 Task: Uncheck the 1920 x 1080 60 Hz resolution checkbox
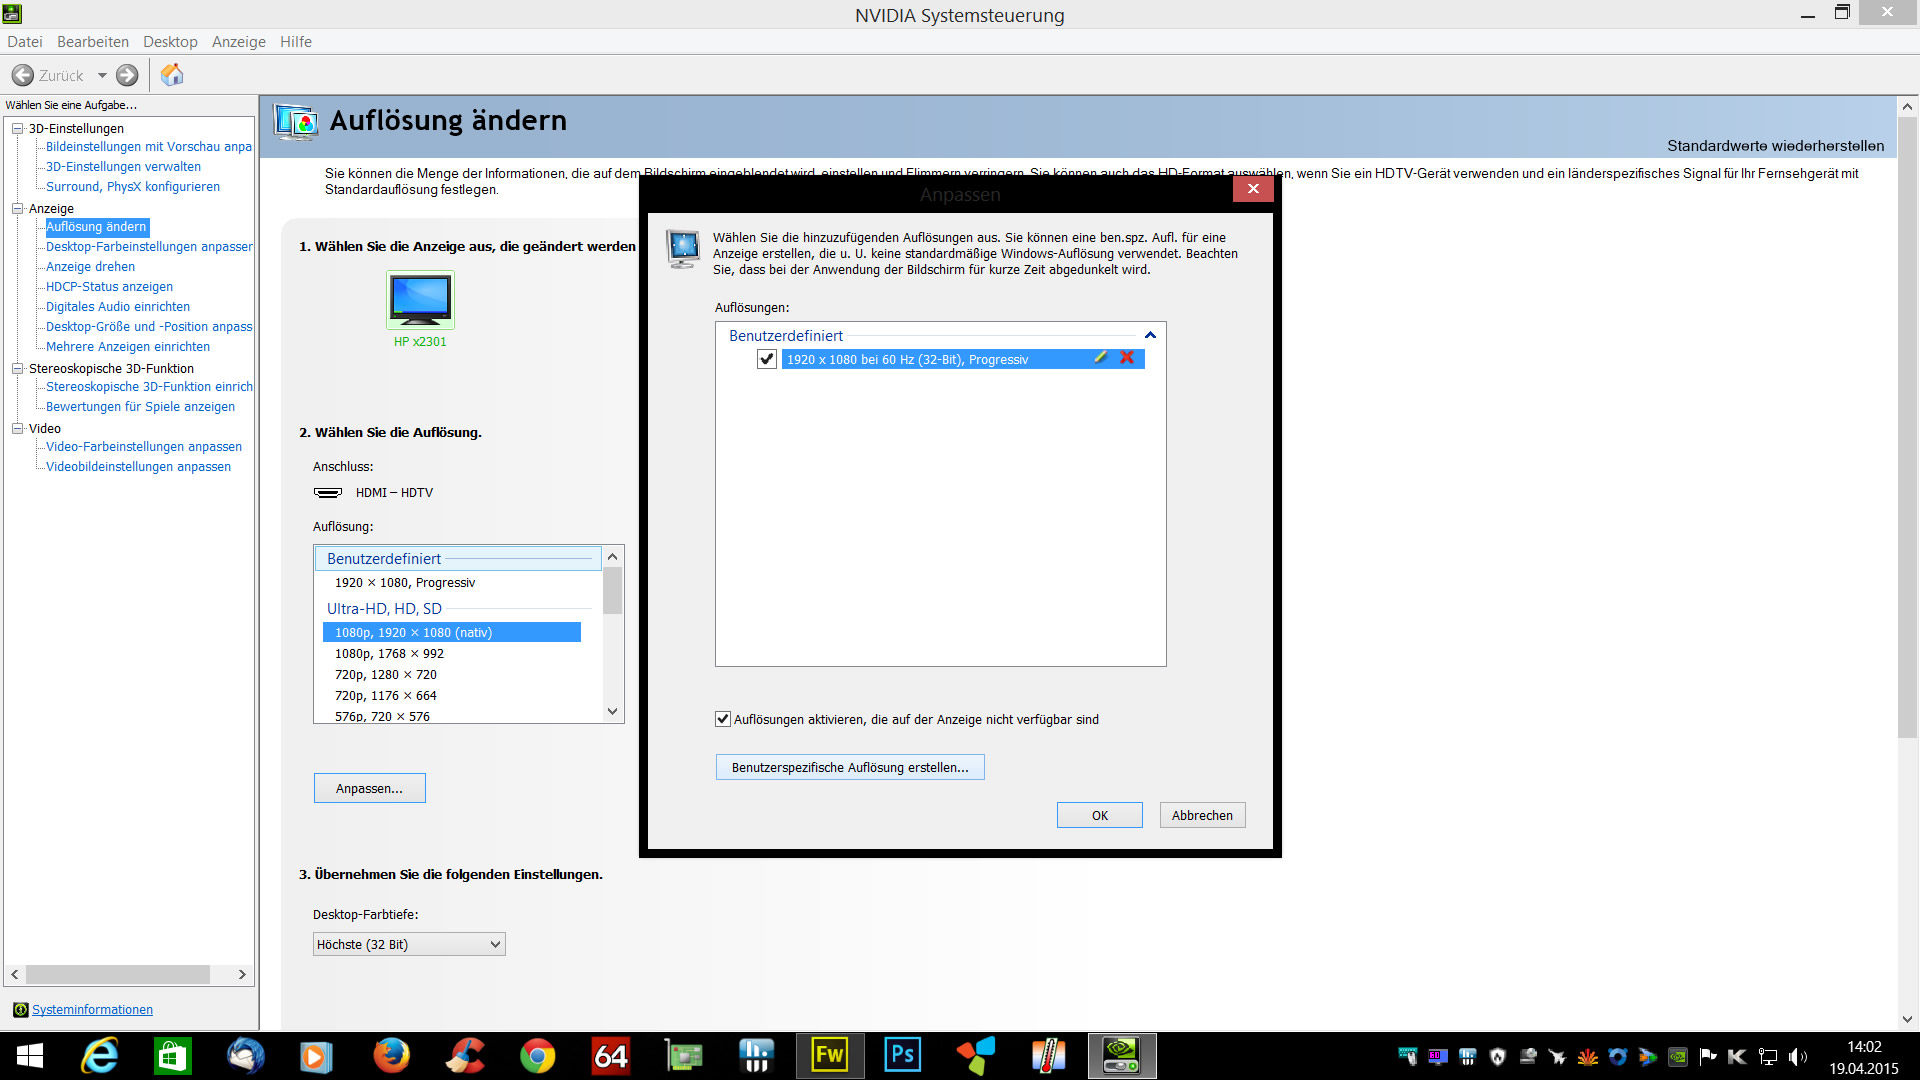tap(767, 359)
